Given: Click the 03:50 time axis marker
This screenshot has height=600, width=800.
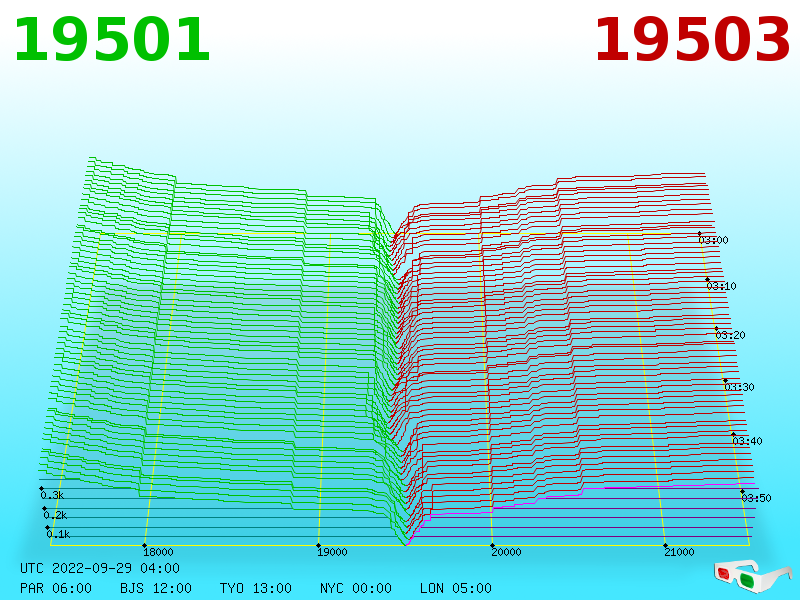Looking at the screenshot, I should pos(756,497).
